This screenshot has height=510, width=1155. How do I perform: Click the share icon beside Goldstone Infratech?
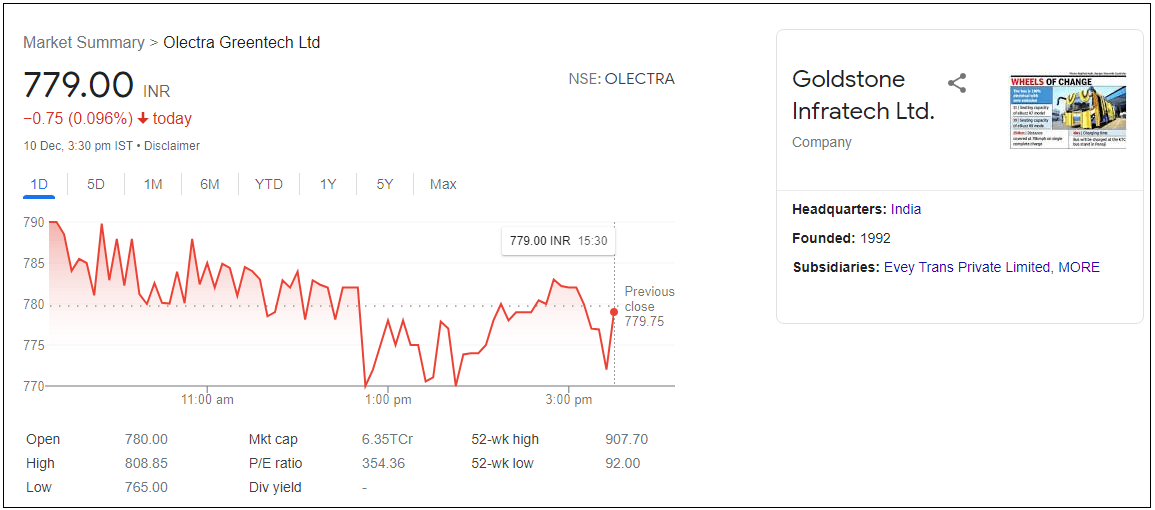(x=957, y=83)
